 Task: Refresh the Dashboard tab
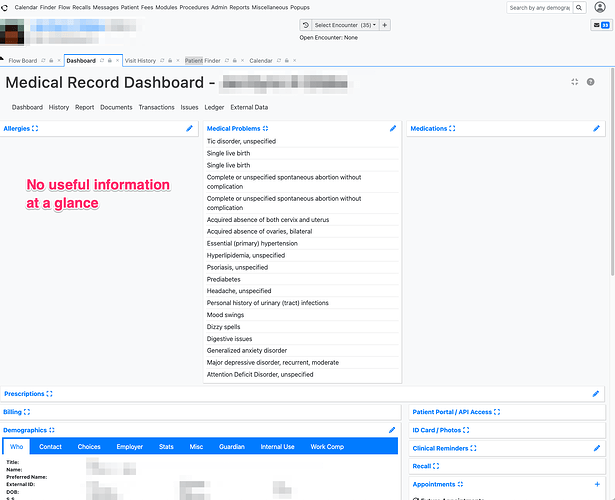pos(102,60)
